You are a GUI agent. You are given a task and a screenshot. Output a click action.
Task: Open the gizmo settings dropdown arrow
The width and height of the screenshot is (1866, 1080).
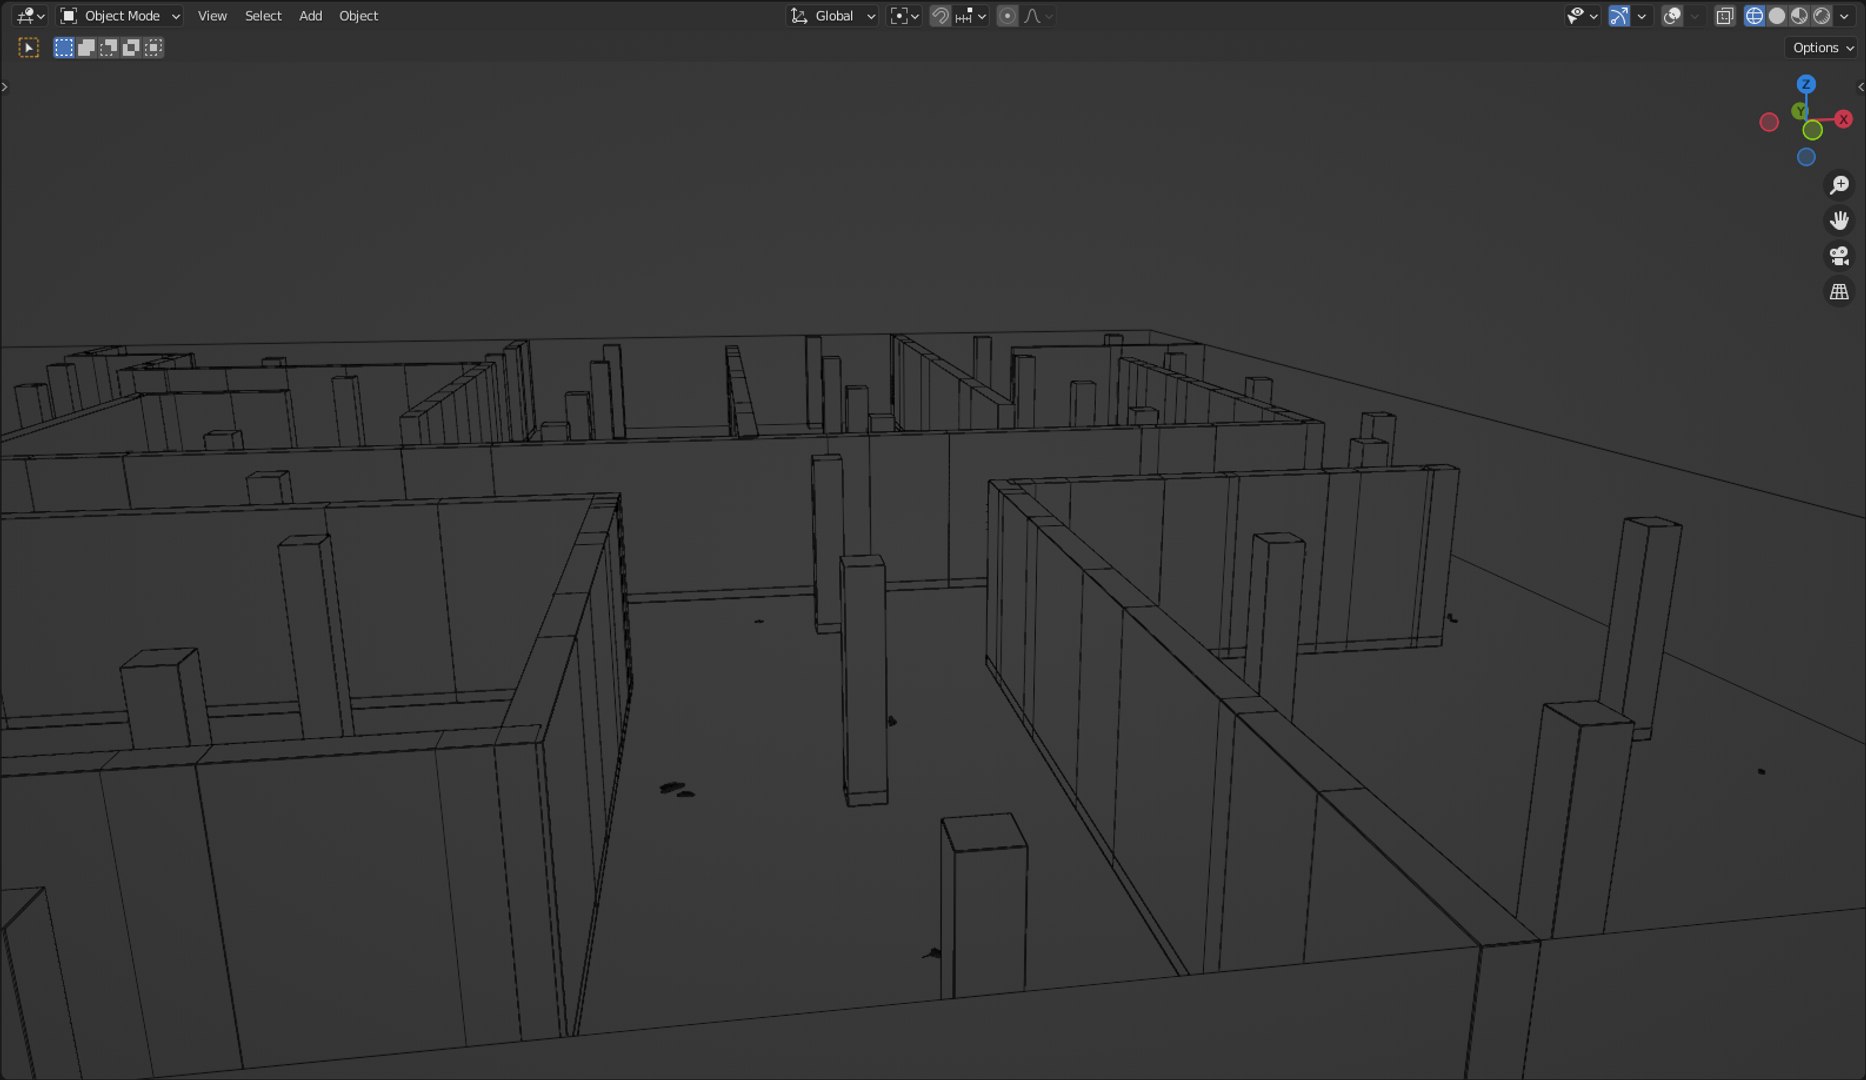pos(1641,16)
